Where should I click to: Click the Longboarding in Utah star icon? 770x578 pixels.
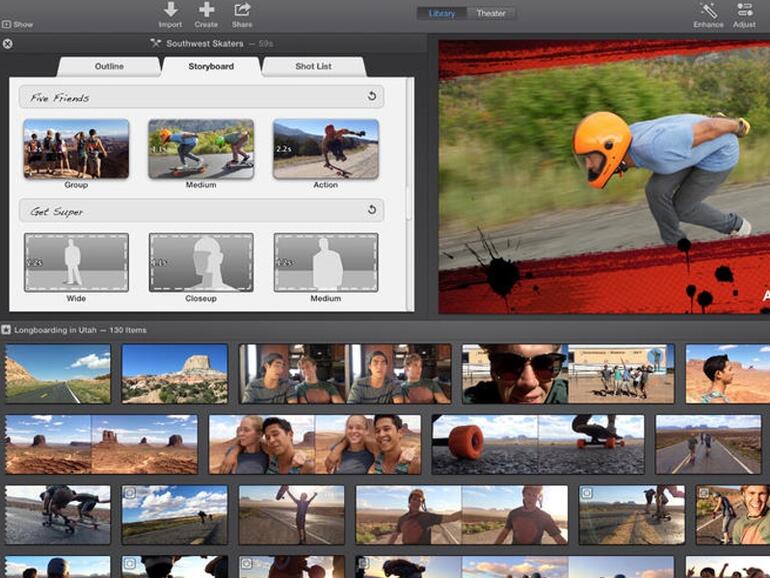point(6,330)
